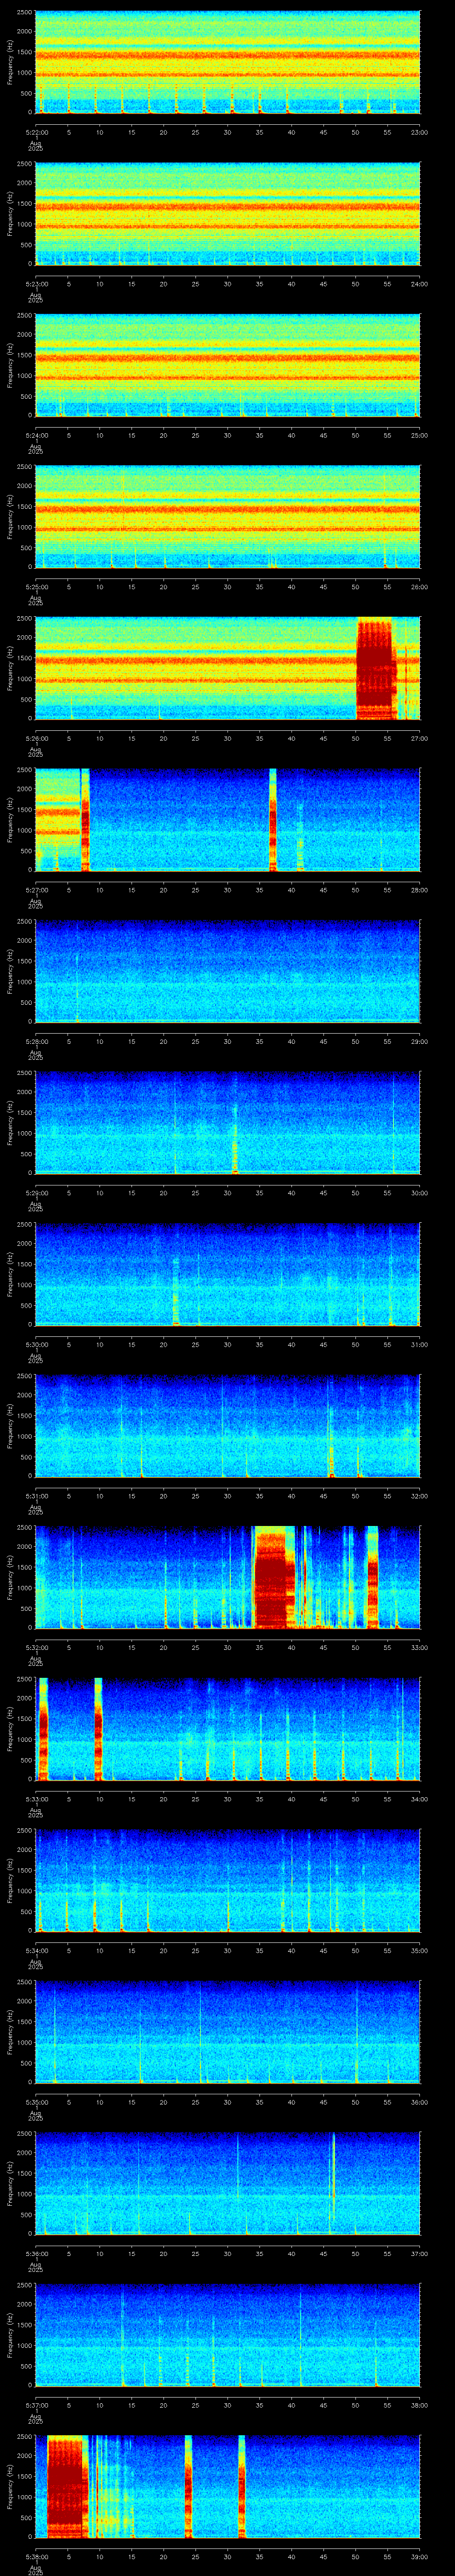Click the '5:34:00' start time label
Image resolution: width=455 pixels, height=2576 pixels.
coord(37,1951)
